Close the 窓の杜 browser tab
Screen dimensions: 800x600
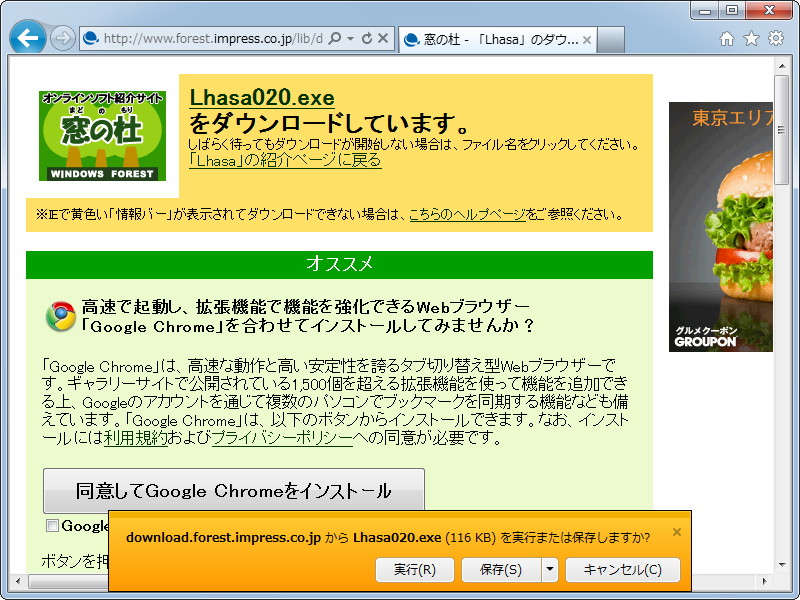click(587, 40)
